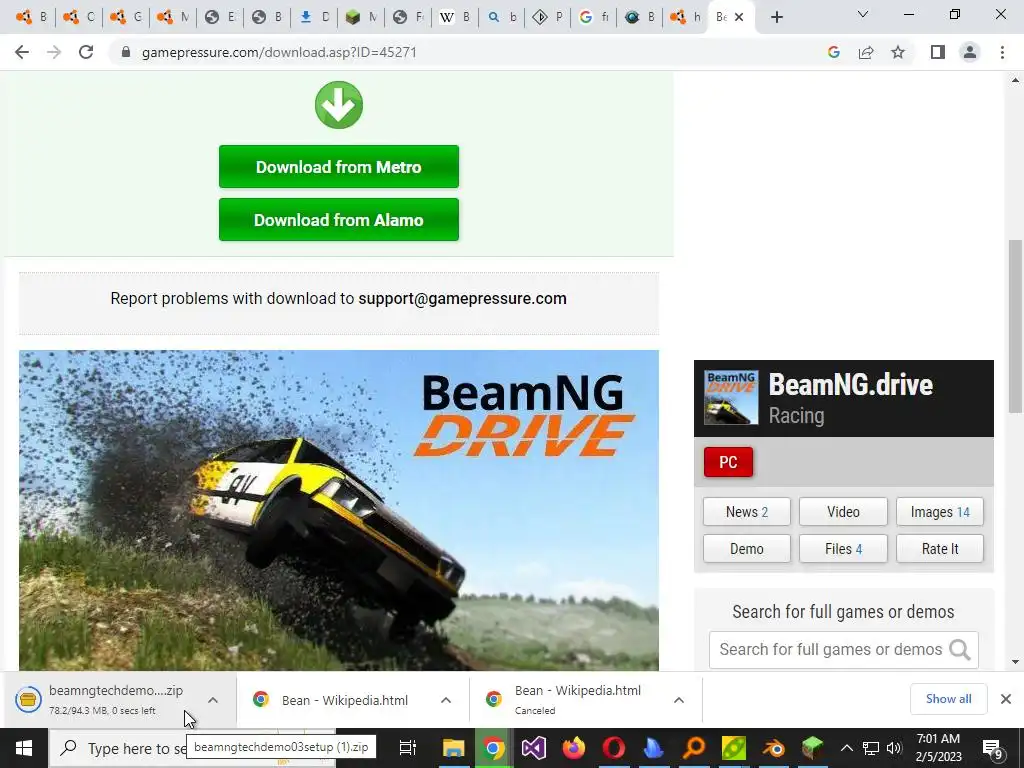Screen dimensions: 1024x768
Task: Open News 2 section
Action: [x=746, y=512]
